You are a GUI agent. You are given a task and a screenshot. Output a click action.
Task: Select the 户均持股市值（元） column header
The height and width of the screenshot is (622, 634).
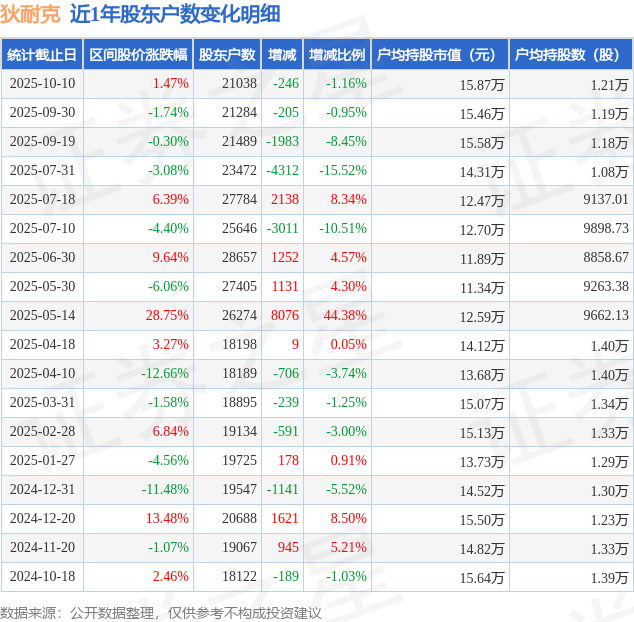tap(440, 55)
